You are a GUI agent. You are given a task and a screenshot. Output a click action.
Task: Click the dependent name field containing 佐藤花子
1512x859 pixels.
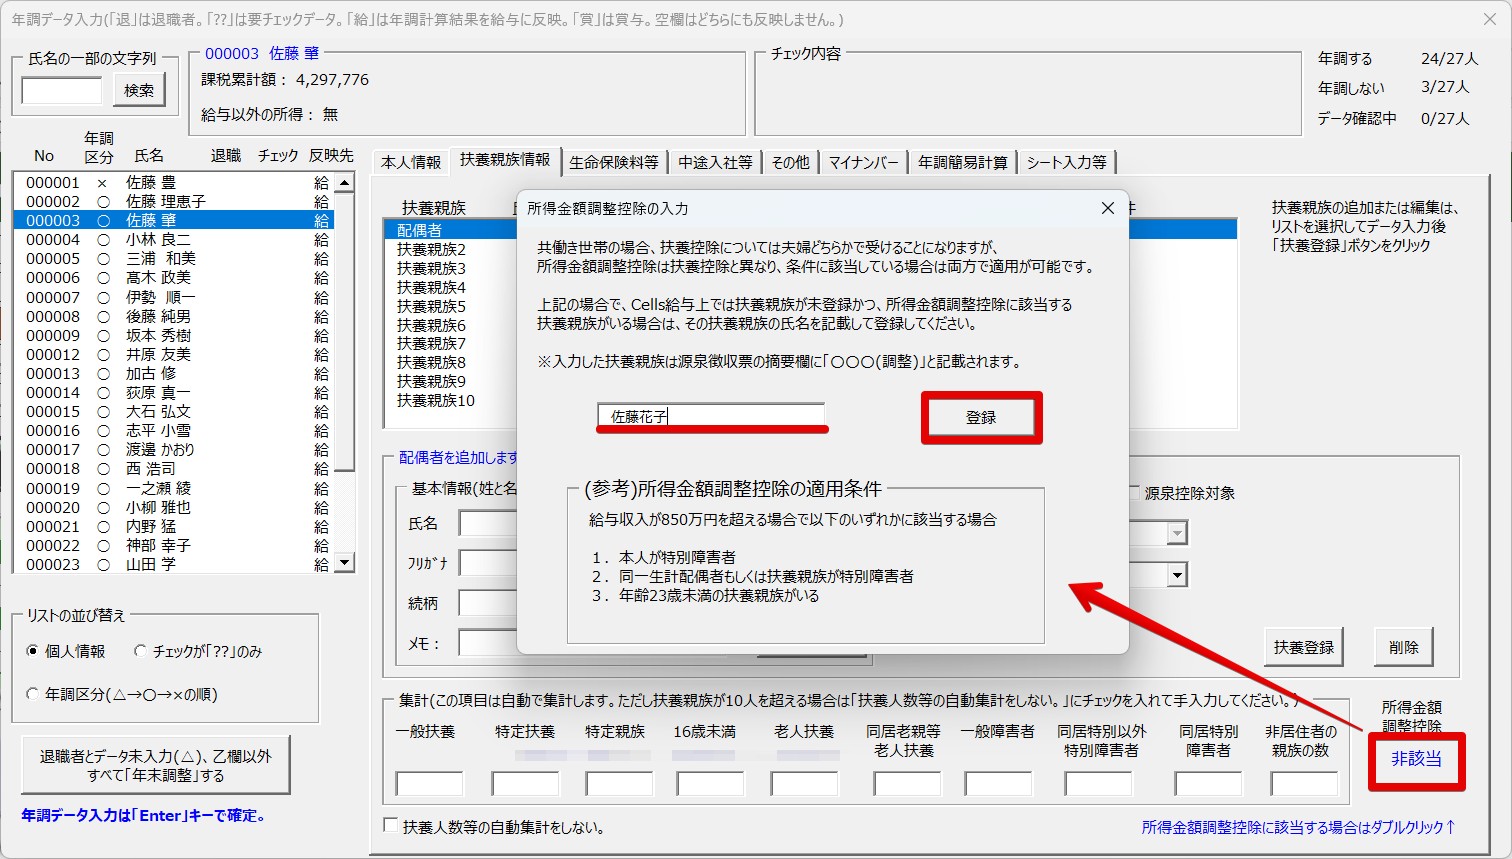[x=710, y=416]
